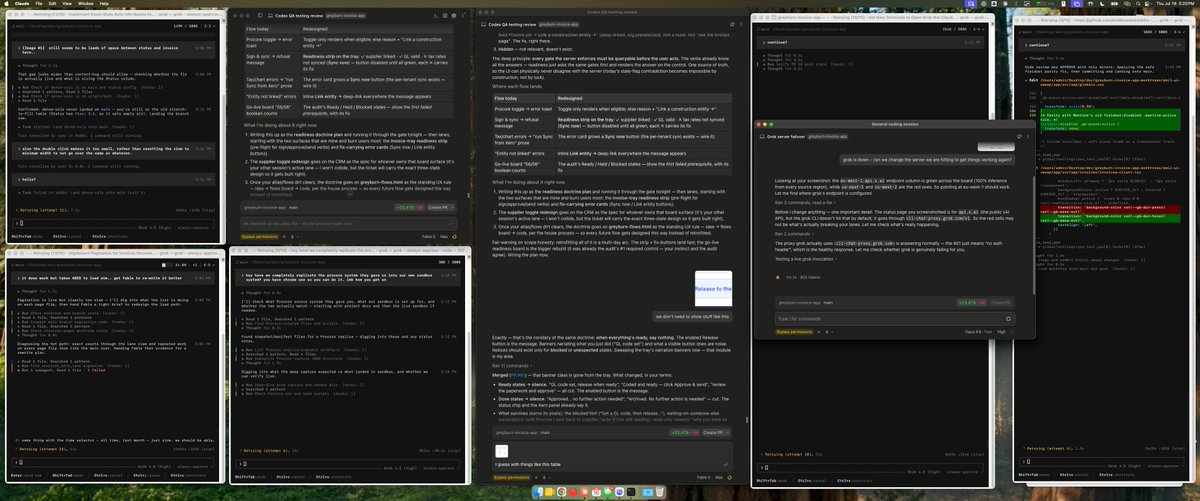Open the Trash in the Dock
Viewport: 1200px width, 501px height.
[660, 492]
